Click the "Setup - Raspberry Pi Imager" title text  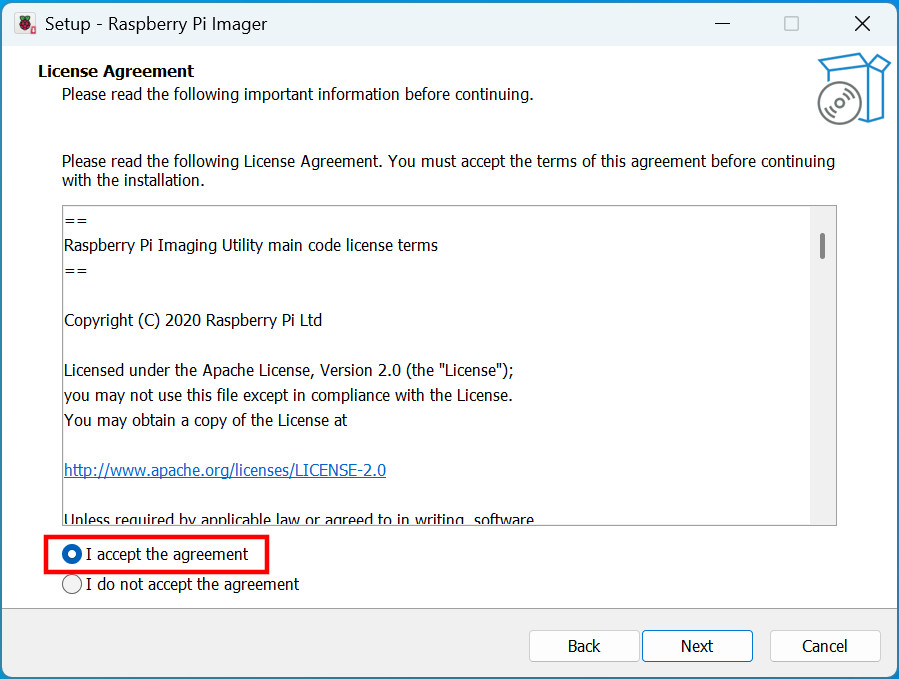[x=156, y=24]
